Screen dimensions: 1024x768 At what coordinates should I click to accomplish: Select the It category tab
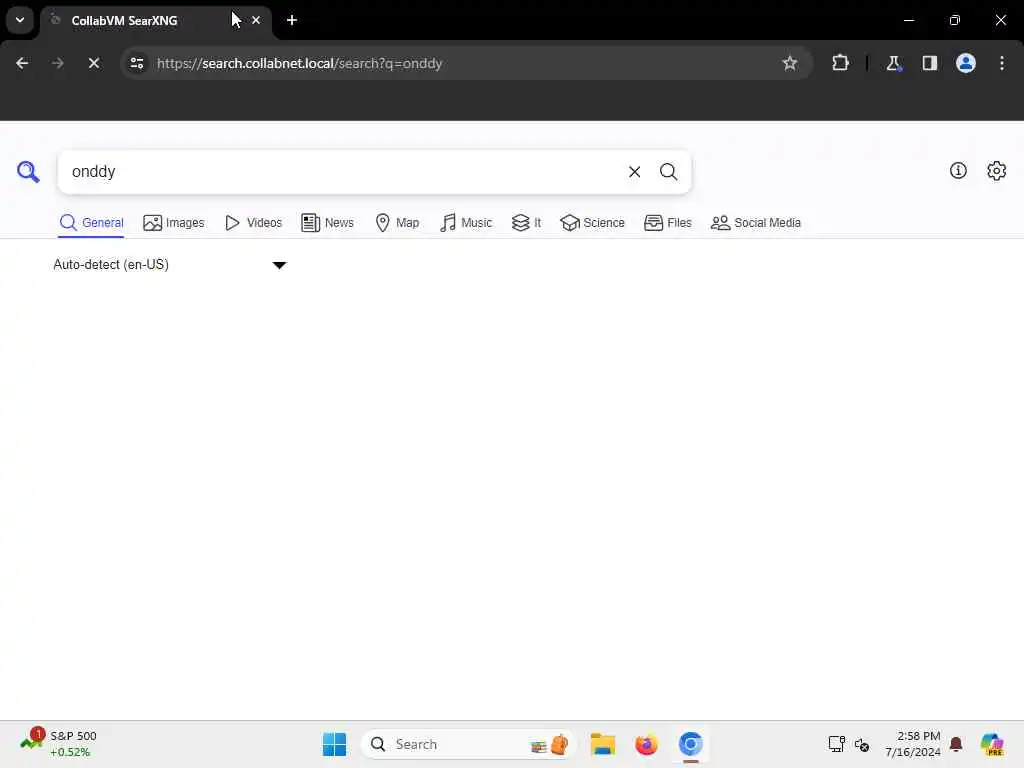[526, 223]
